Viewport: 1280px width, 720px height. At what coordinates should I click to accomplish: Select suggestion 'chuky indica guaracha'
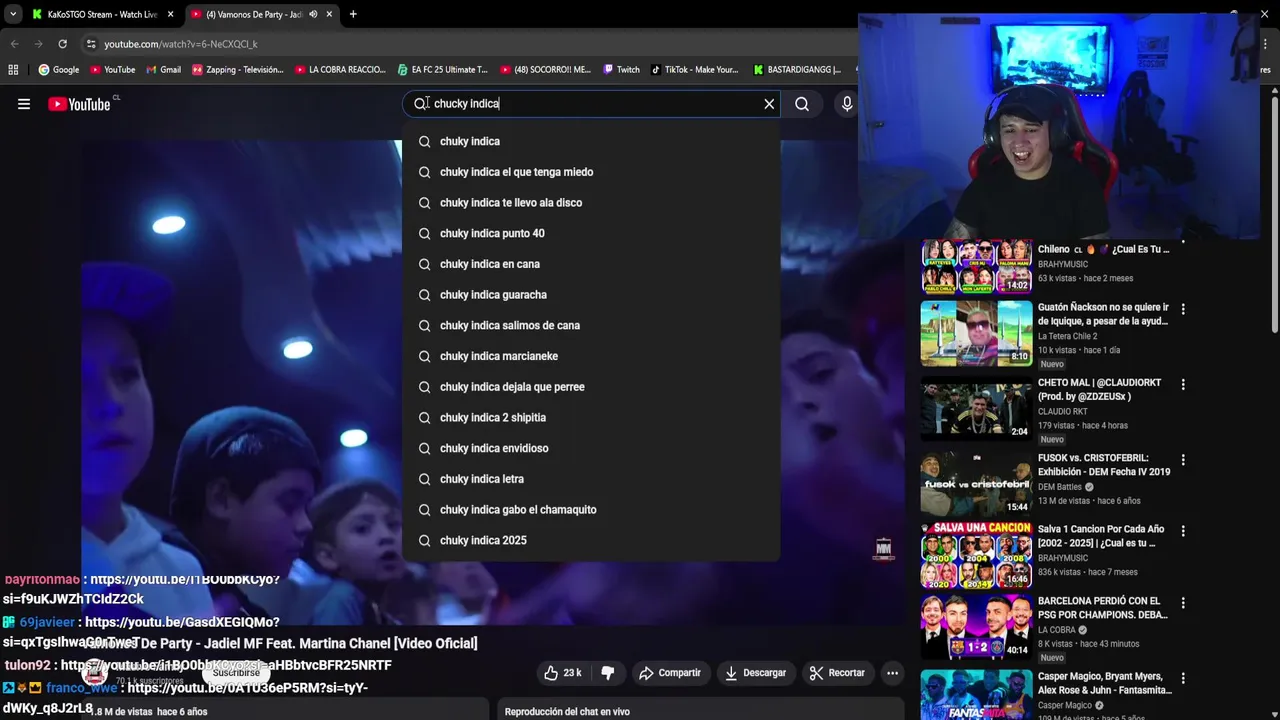(591, 295)
